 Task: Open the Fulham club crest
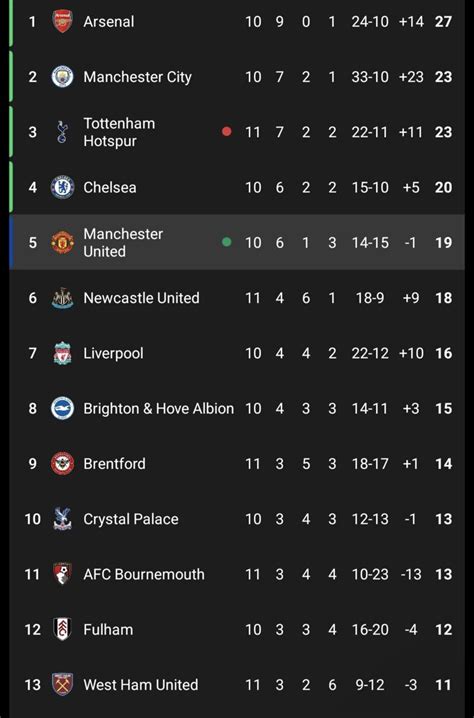[62, 629]
